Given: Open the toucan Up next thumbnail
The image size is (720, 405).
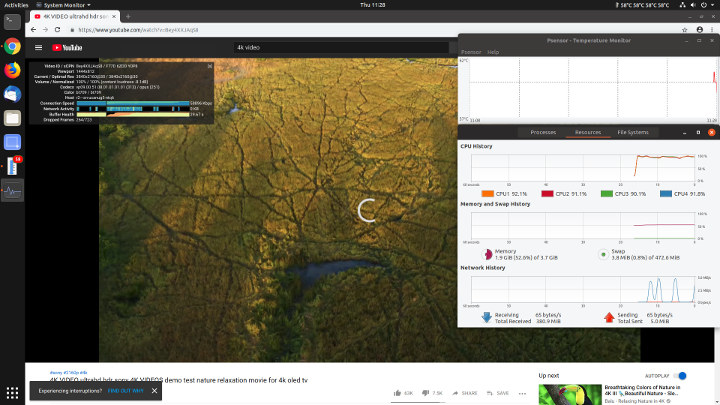Looking at the screenshot, I should click(570, 394).
